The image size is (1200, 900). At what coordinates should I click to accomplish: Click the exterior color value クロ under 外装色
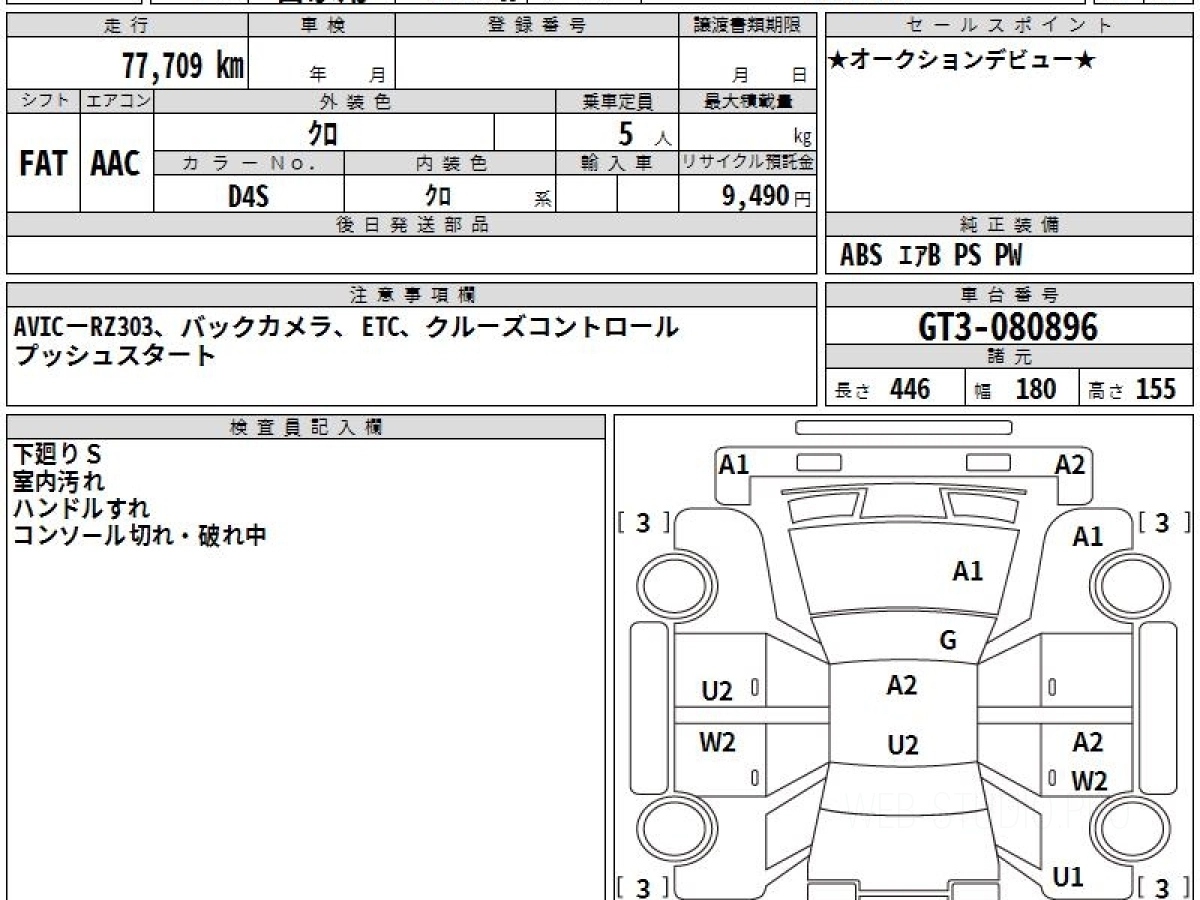coord(323,132)
